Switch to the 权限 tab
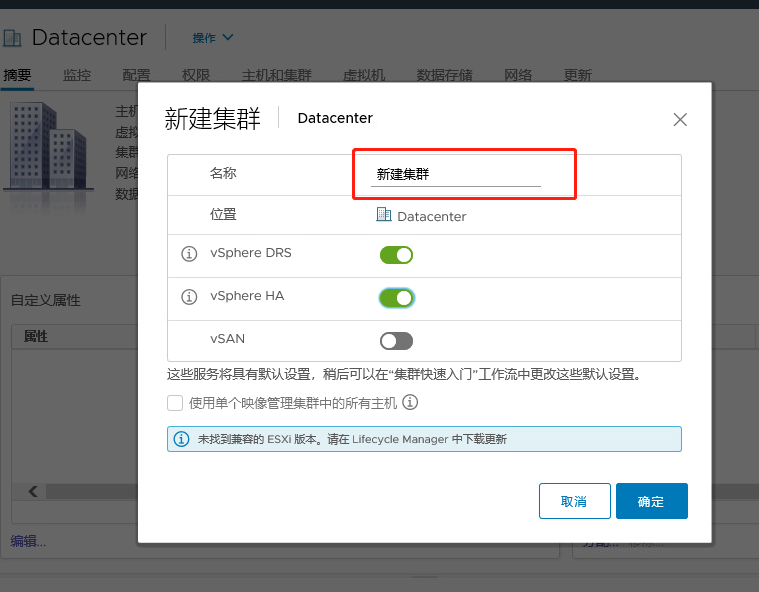The height and width of the screenshot is (592, 759). 196,75
